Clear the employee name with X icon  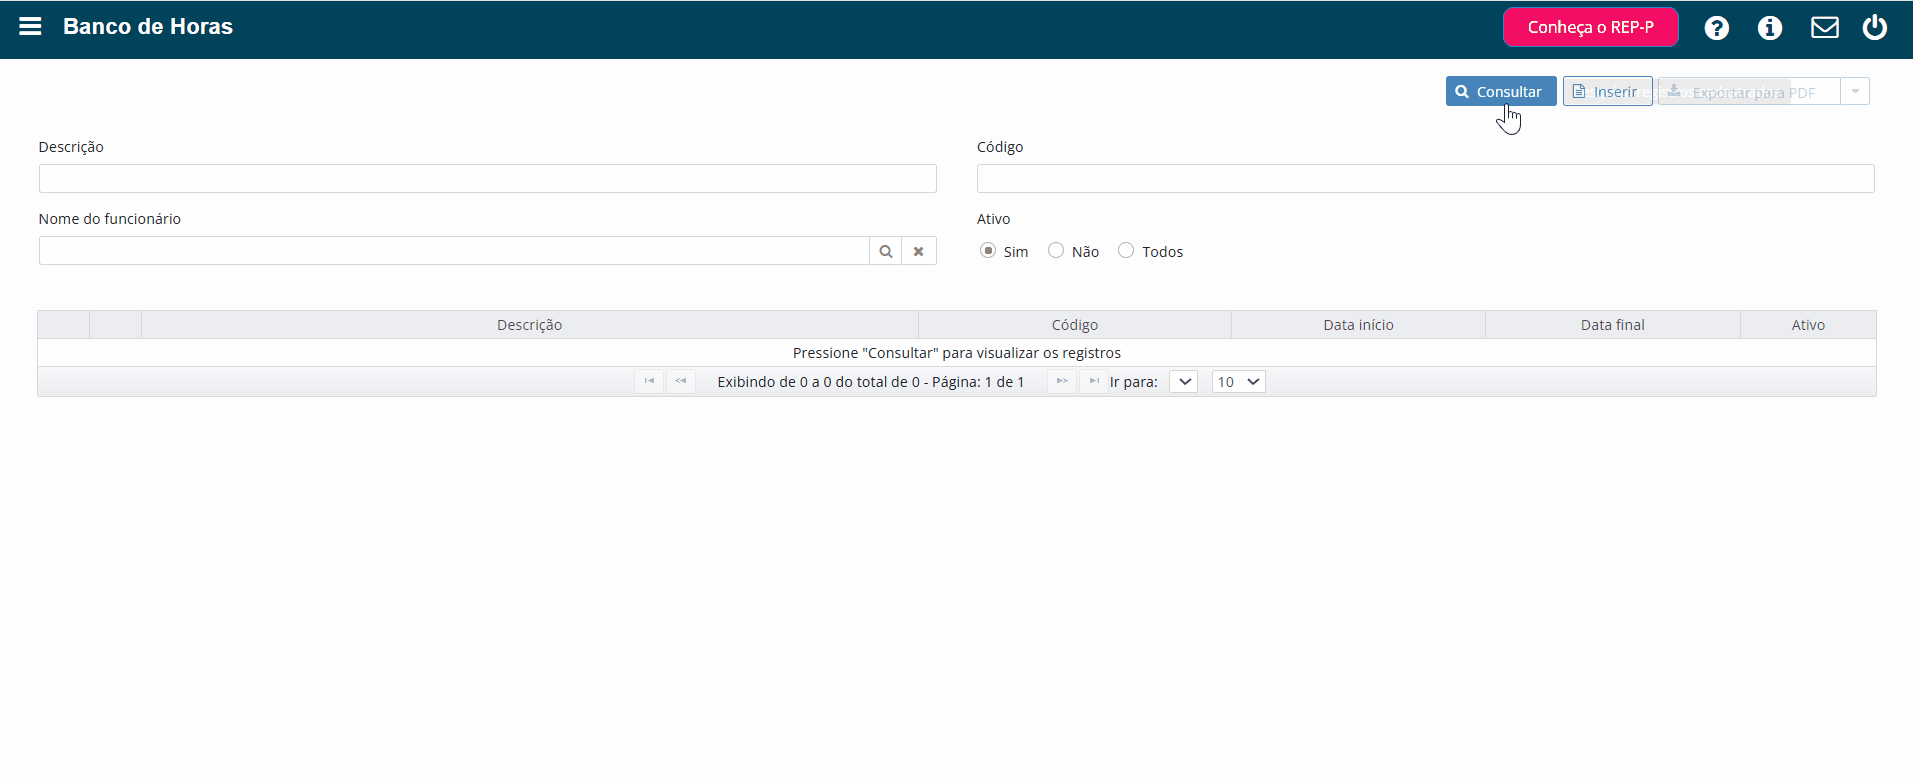[918, 251]
